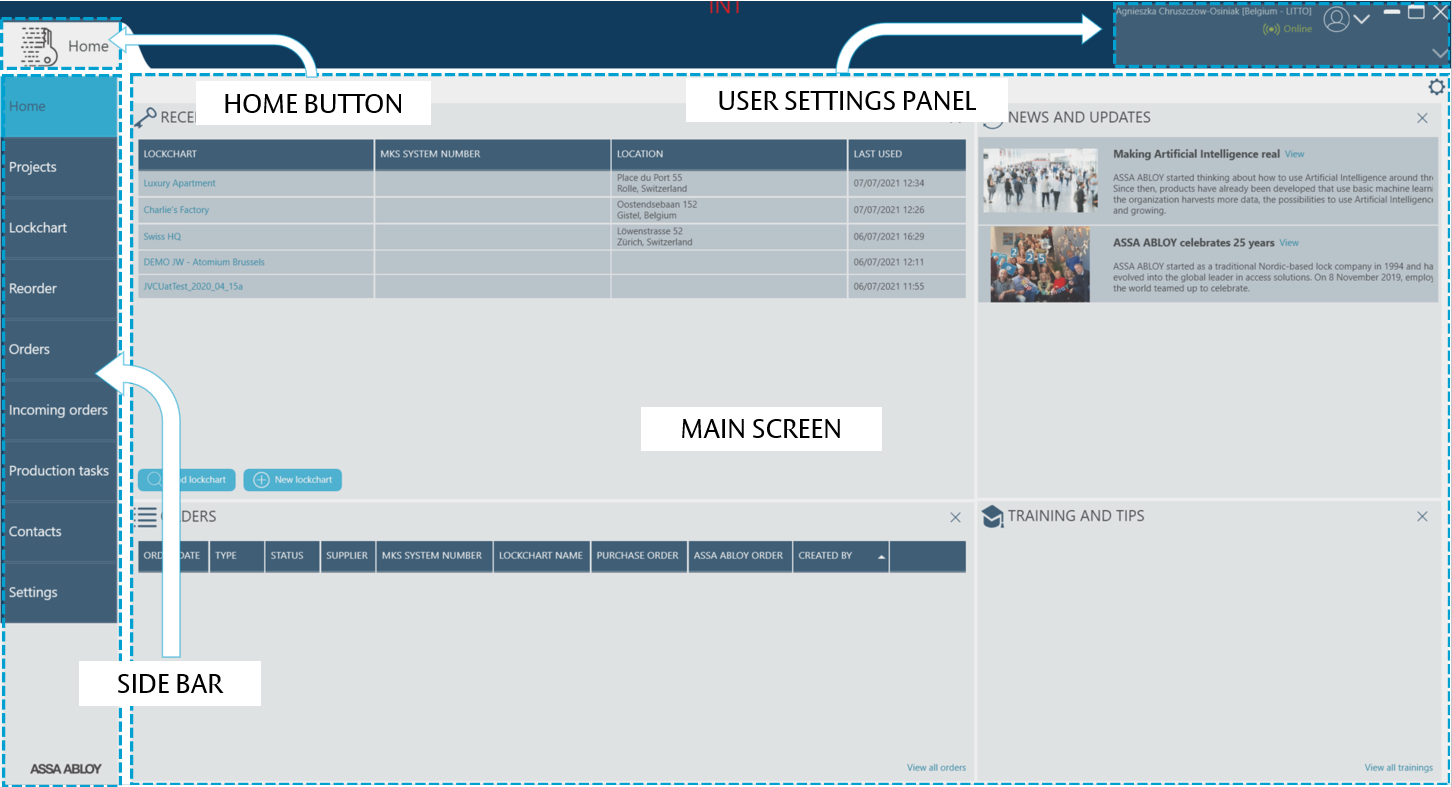Screen dimensions: 1452x787
Task: Click the Orders panel list icon
Action: coord(147,516)
